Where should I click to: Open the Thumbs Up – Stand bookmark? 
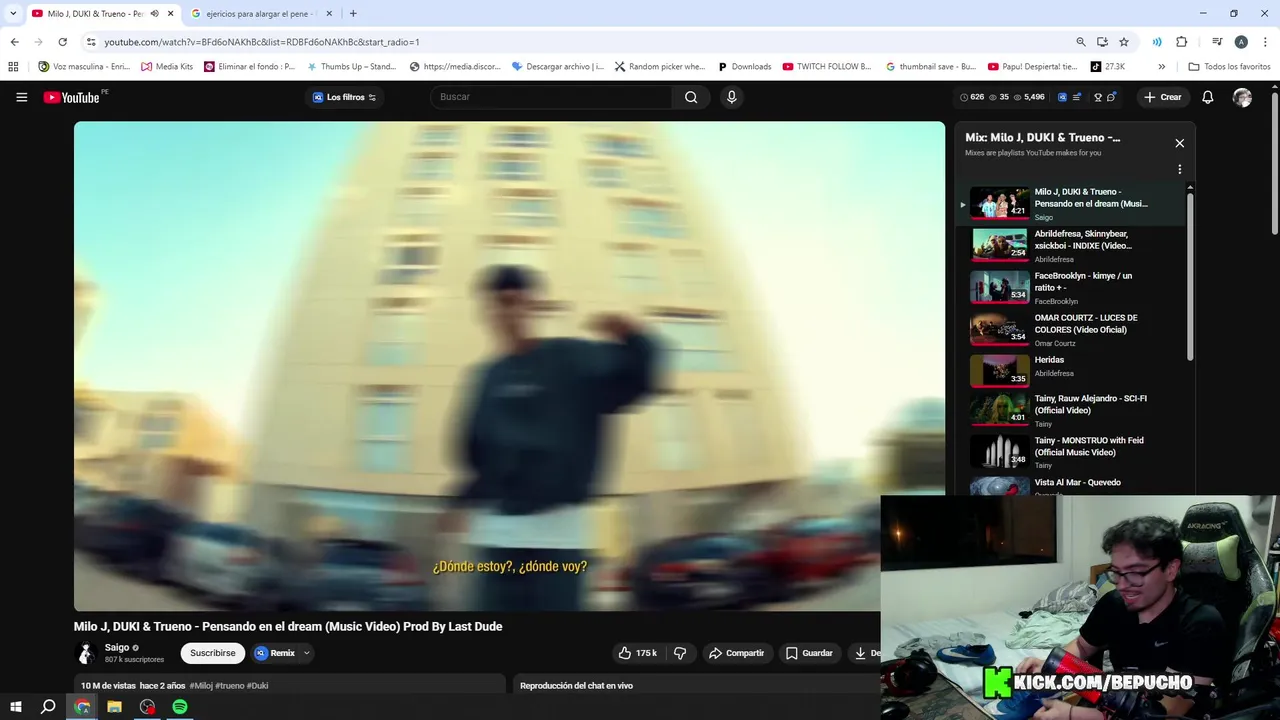click(x=352, y=67)
